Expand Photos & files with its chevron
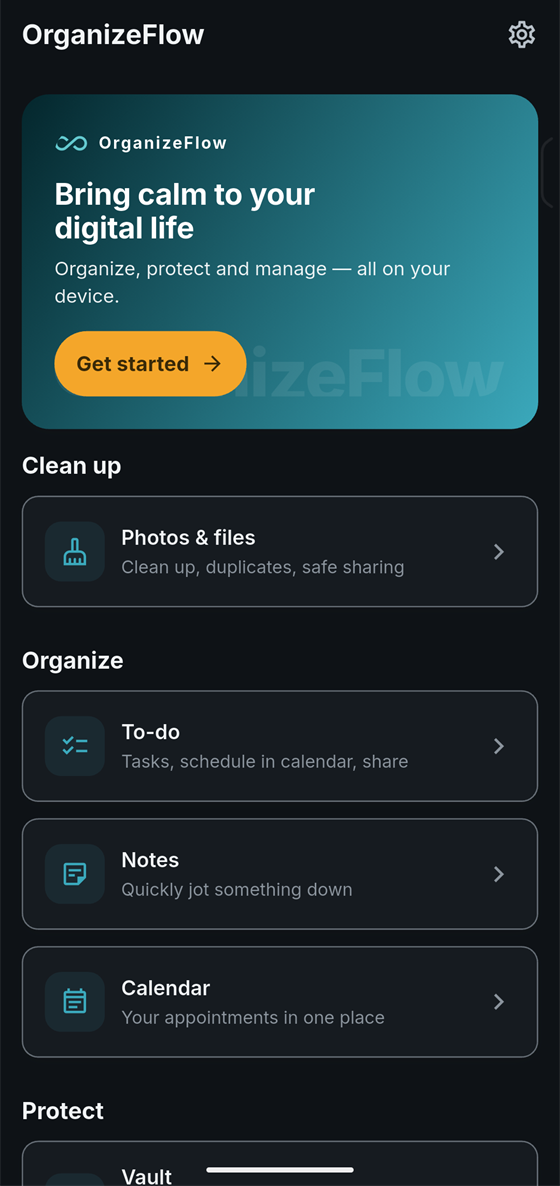Screen dimensions: 560x1186 click(x=499, y=551)
